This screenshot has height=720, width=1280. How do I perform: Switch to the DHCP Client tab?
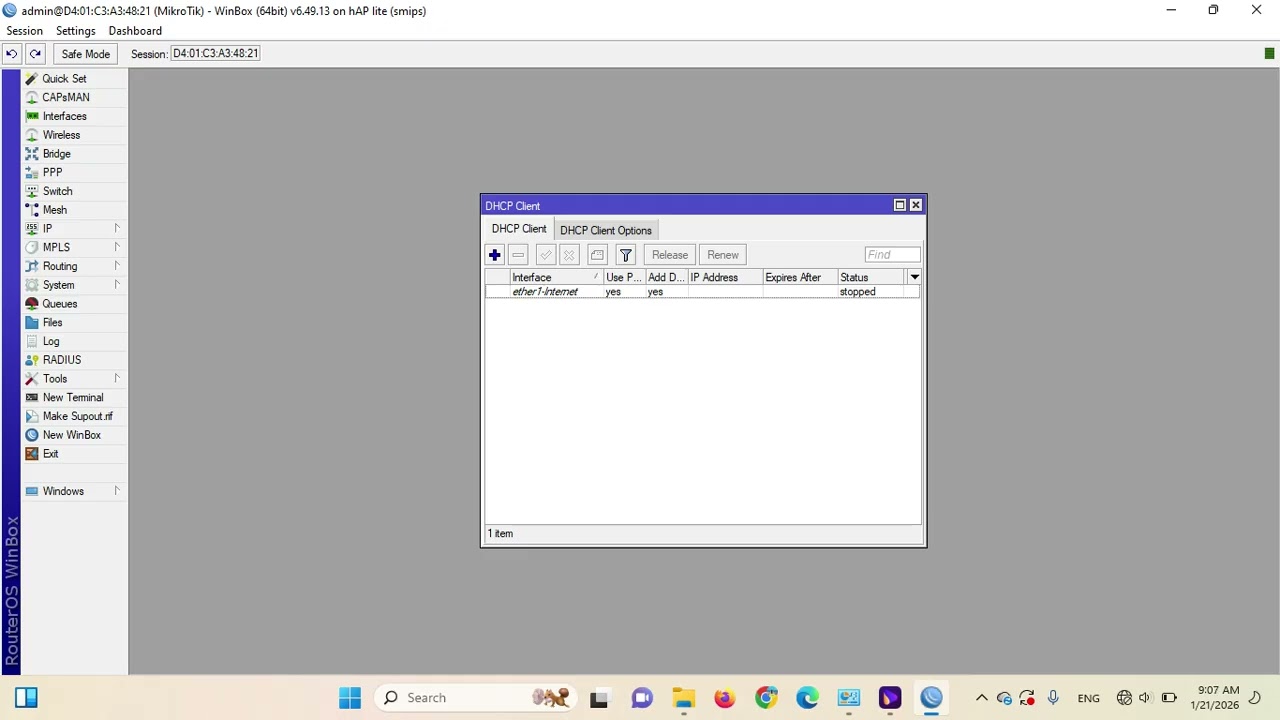(519, 229)
